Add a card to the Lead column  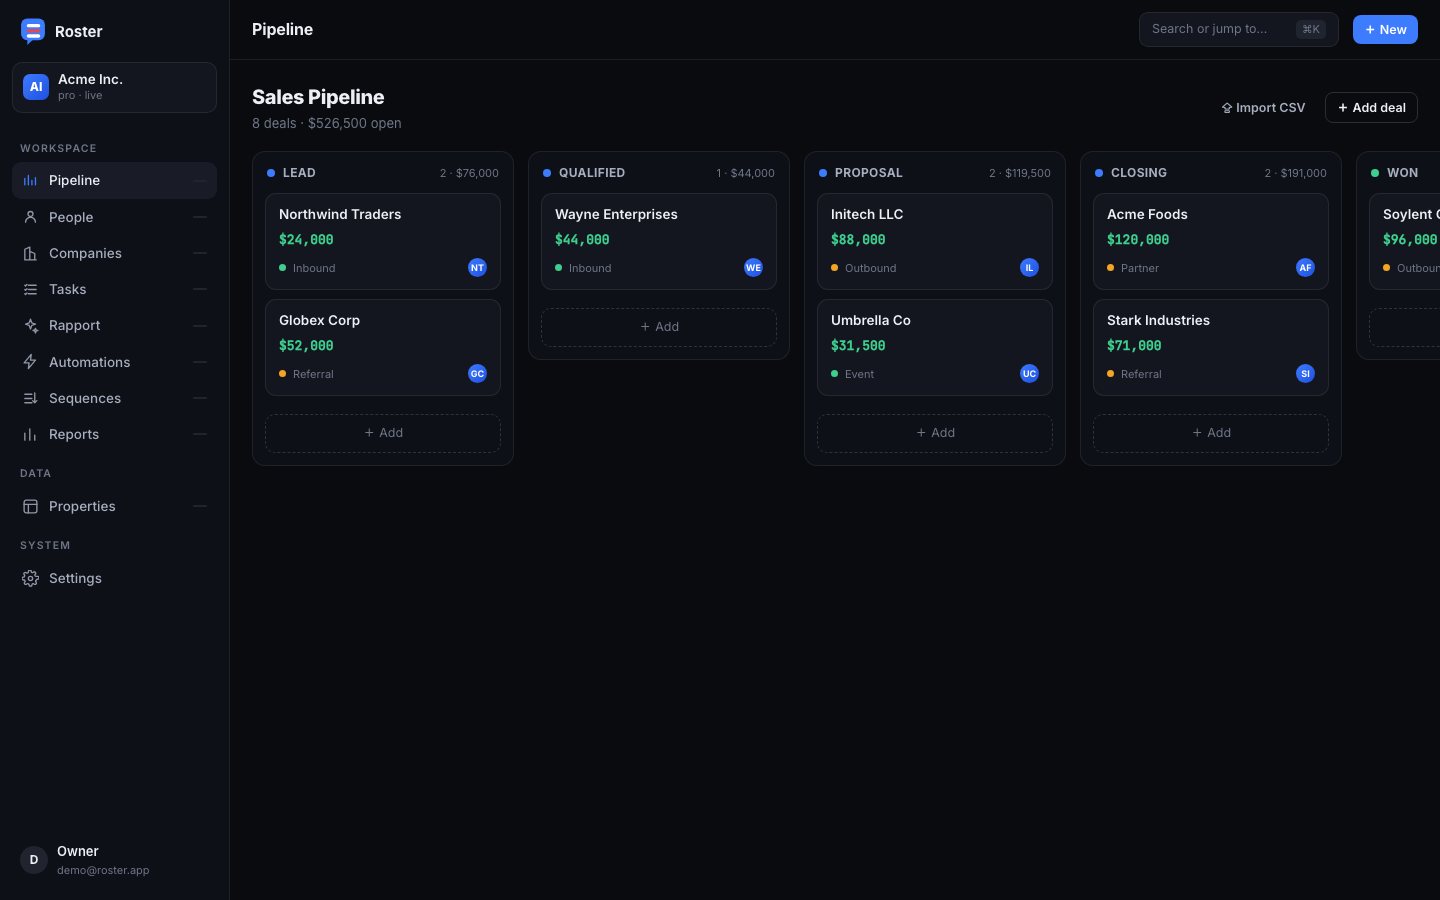383,433
